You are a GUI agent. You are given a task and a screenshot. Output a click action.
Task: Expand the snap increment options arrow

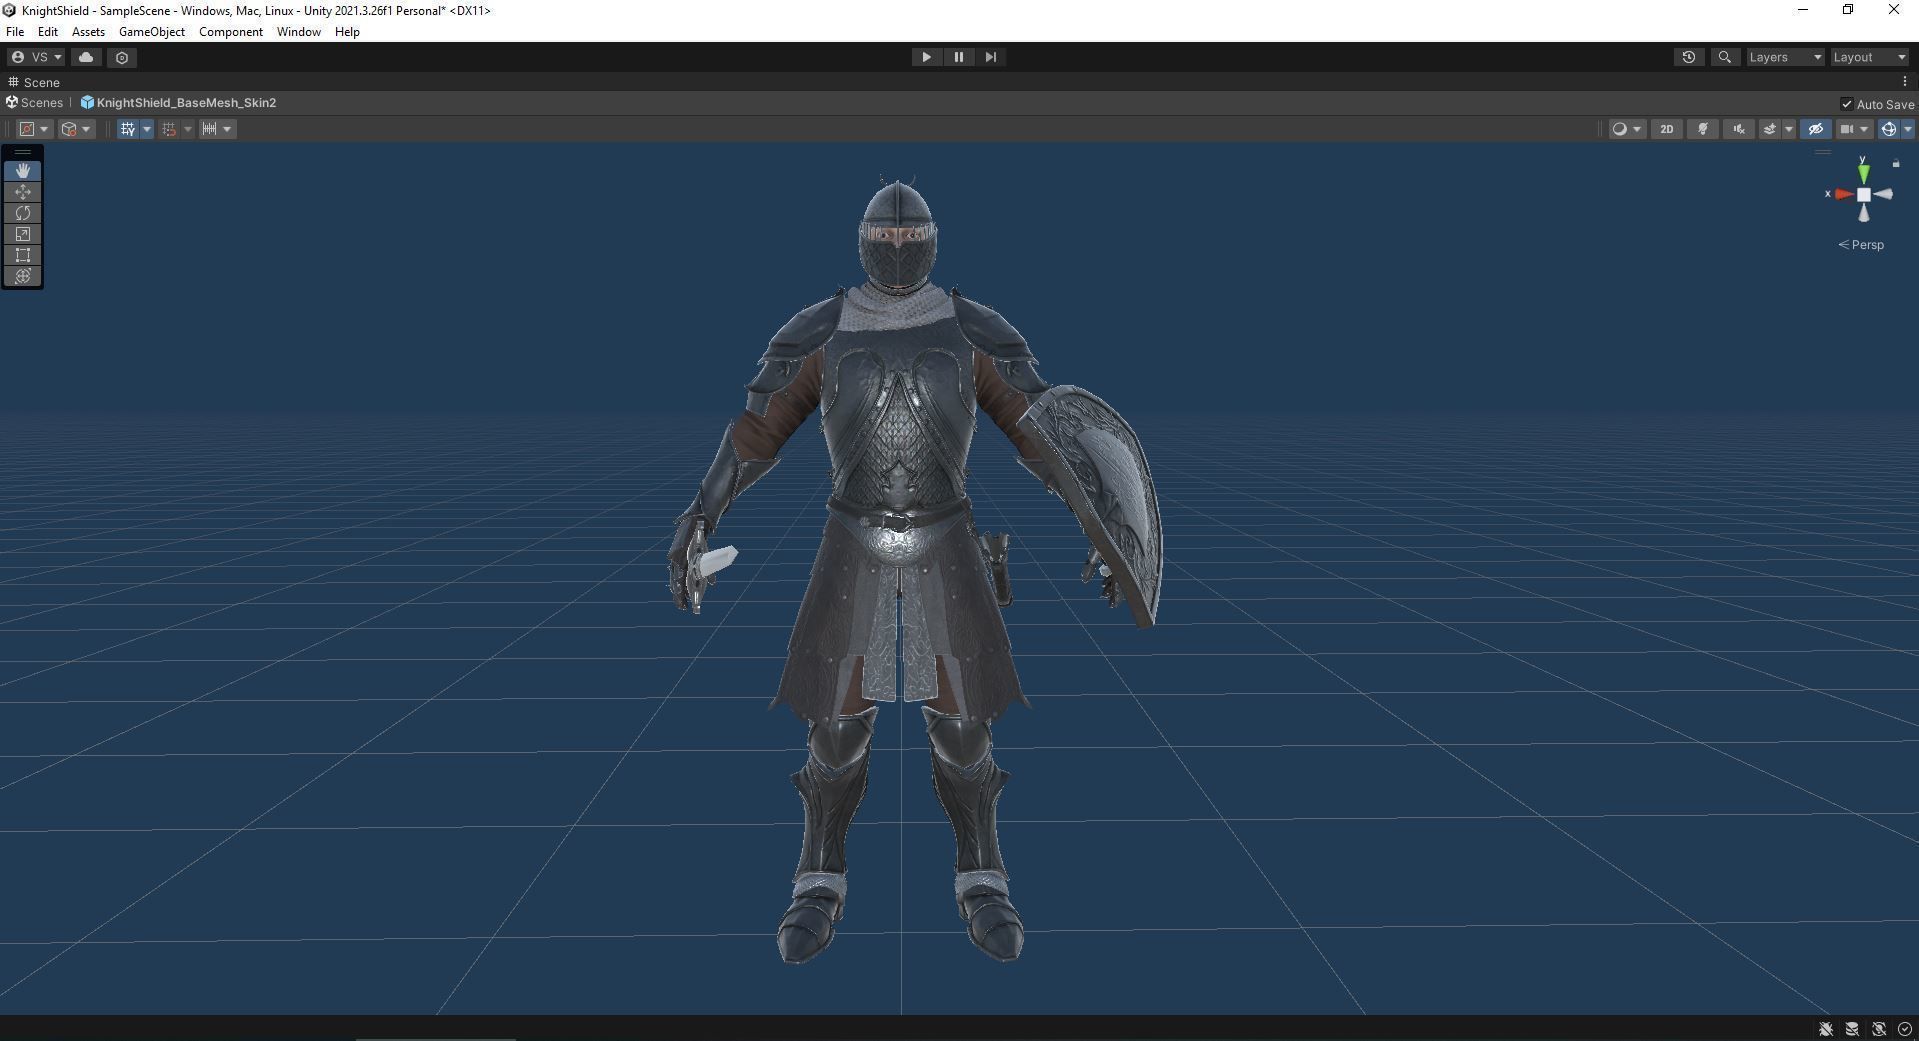pos(228,129)
